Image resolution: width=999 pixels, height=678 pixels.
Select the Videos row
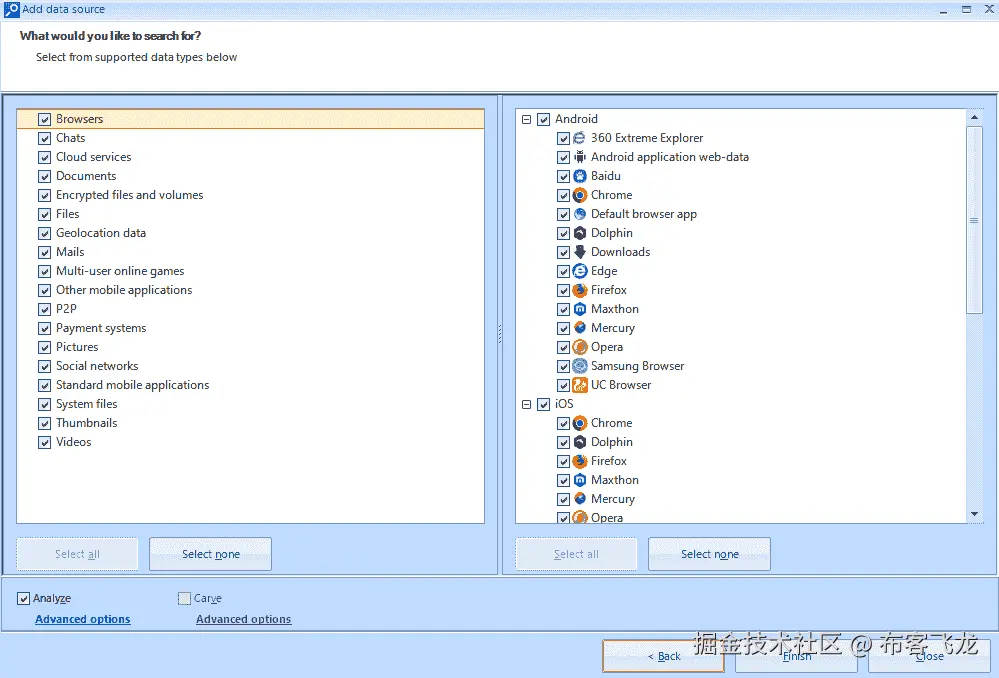(x=250, y=442)
